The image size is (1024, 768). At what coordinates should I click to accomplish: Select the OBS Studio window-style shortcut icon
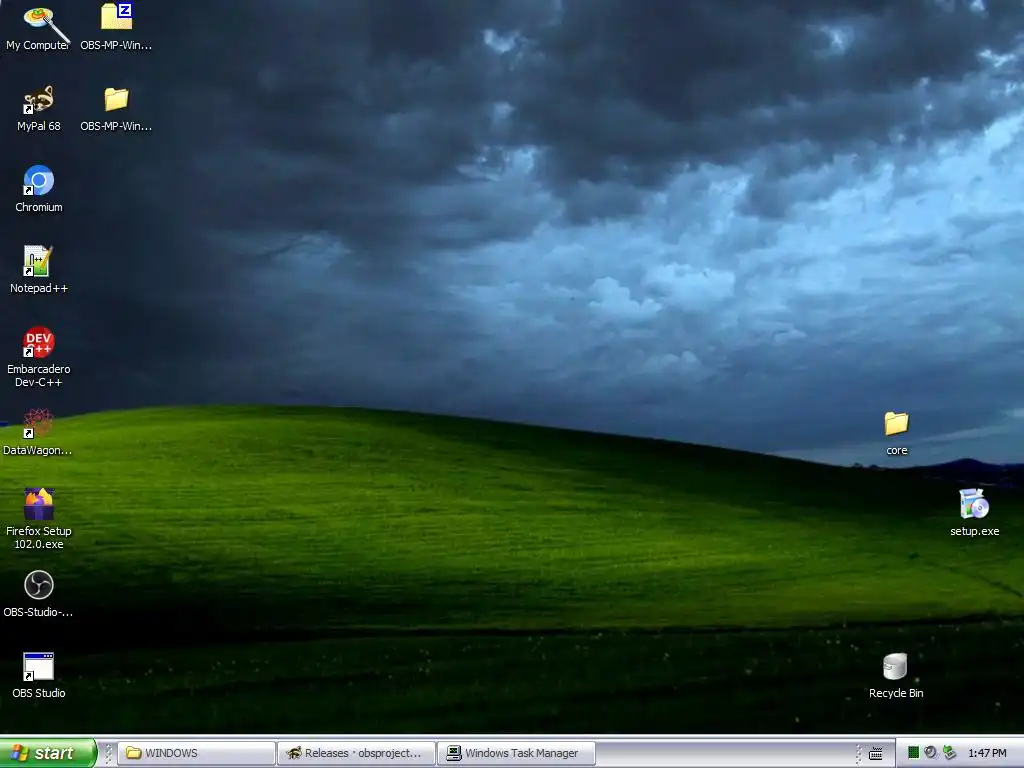coord(39,666)
